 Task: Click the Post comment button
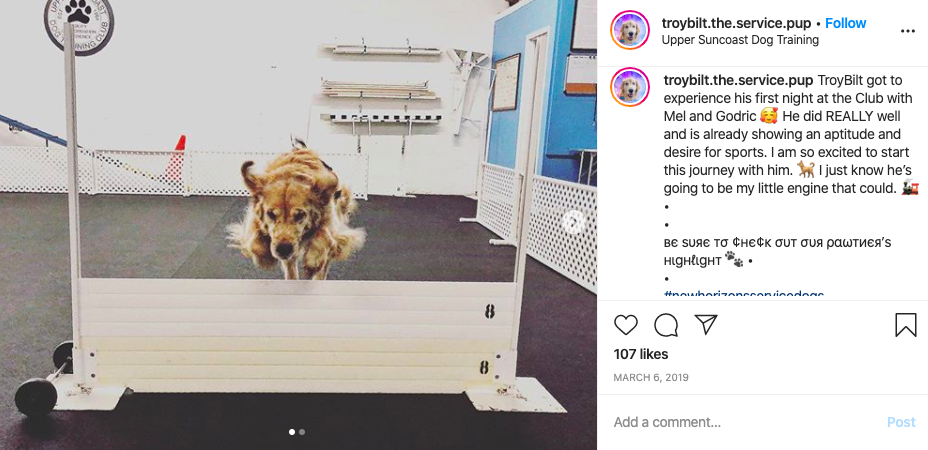coord(901,422)
